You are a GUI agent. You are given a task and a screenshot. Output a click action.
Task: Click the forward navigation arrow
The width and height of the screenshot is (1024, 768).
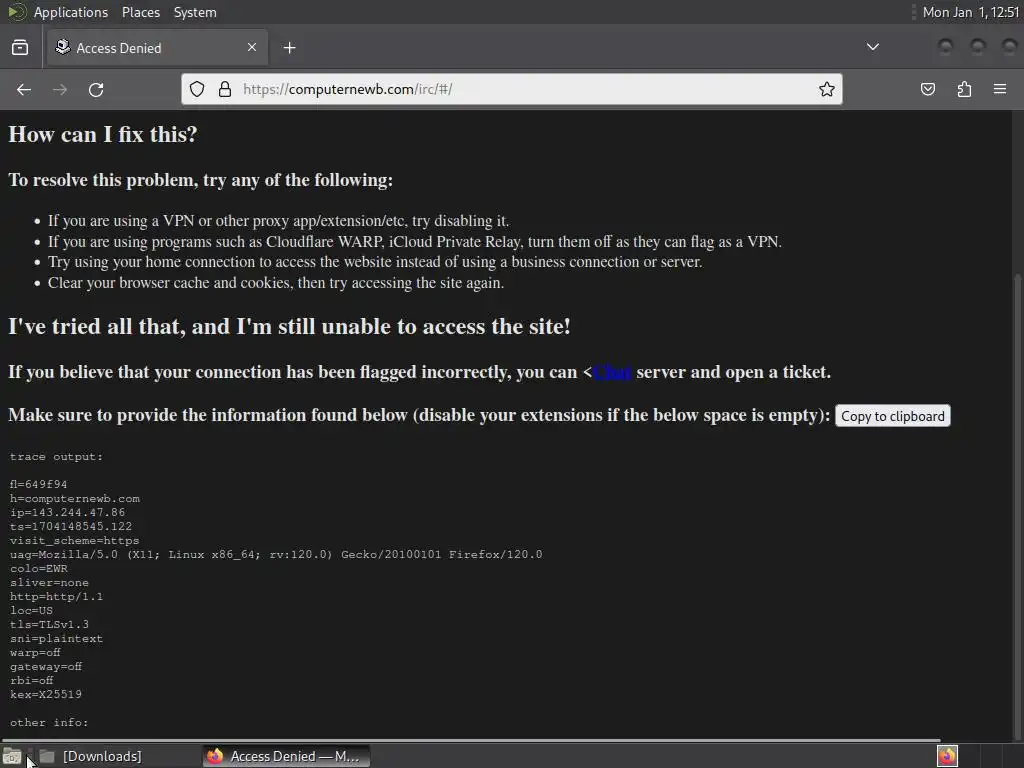point(59,89)
